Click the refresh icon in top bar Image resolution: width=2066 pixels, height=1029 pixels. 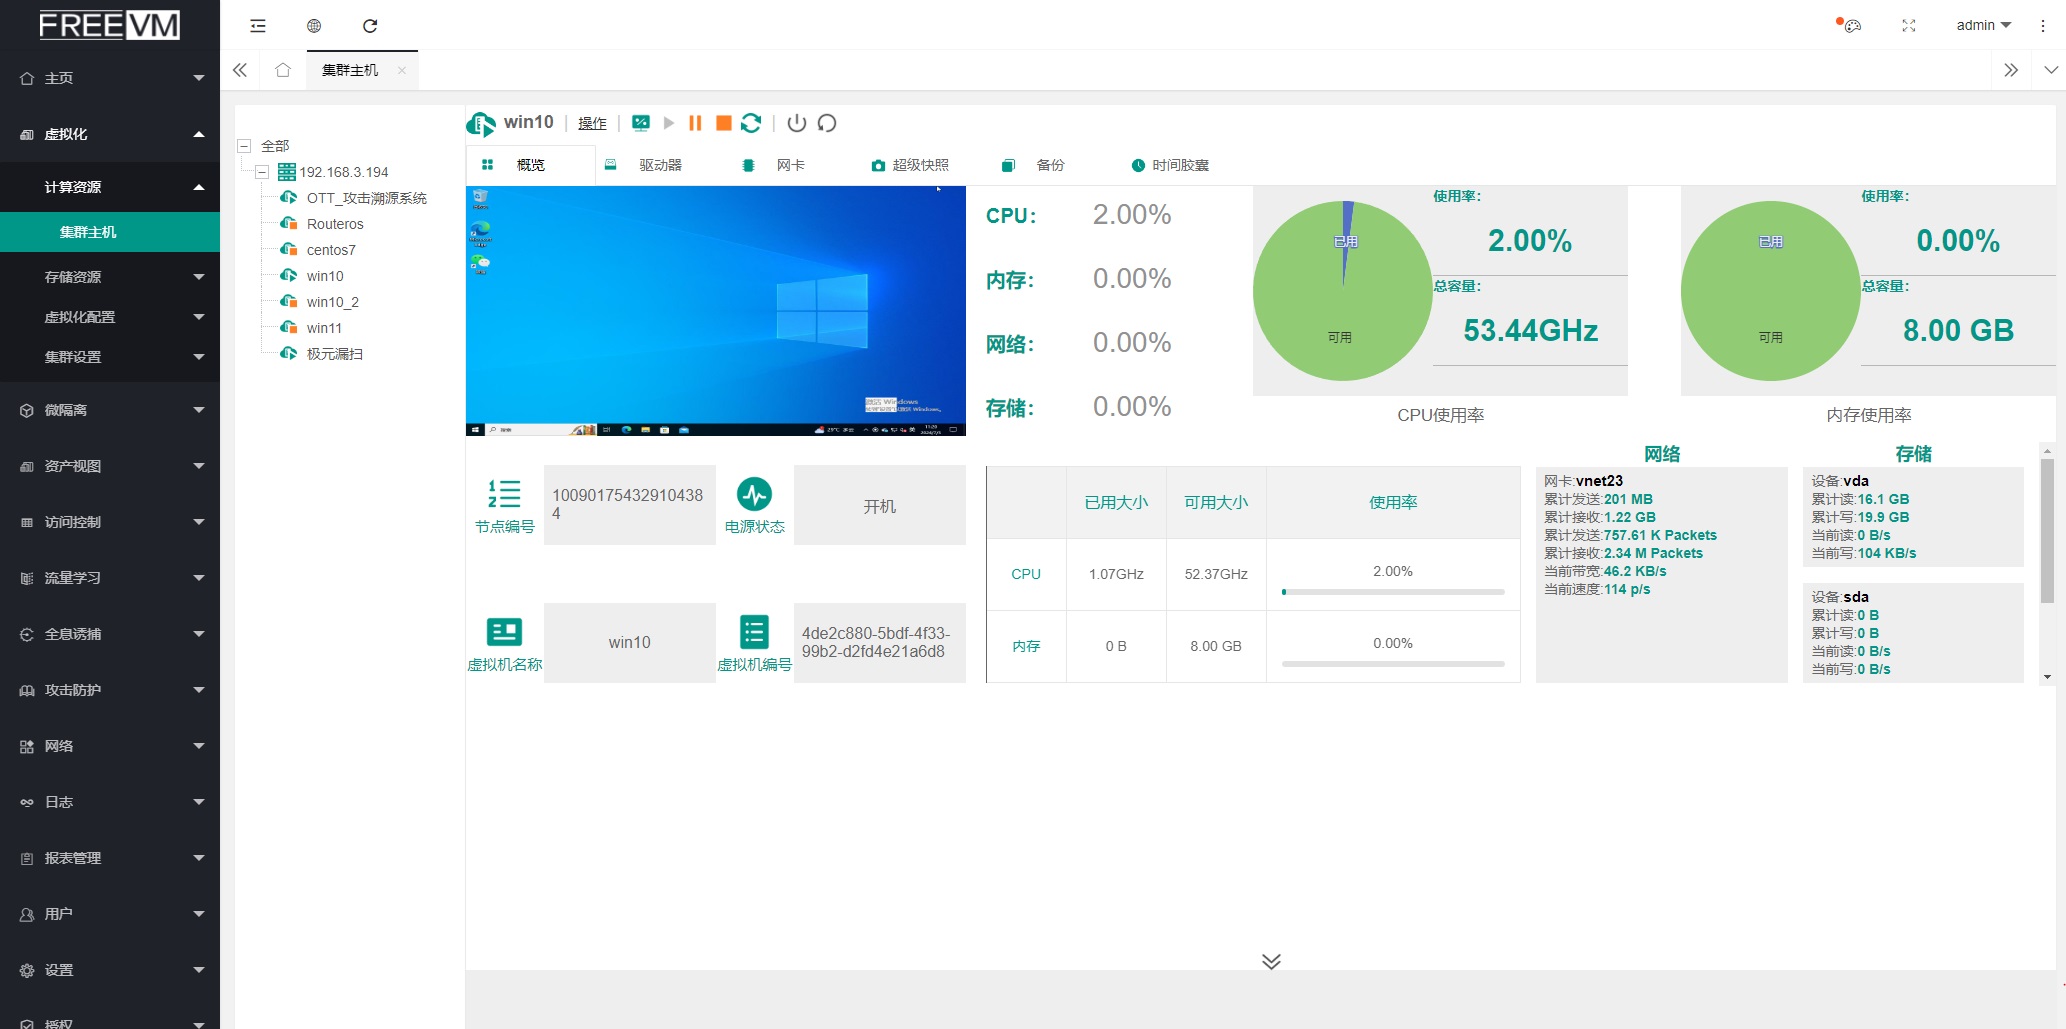click(370, 26)
